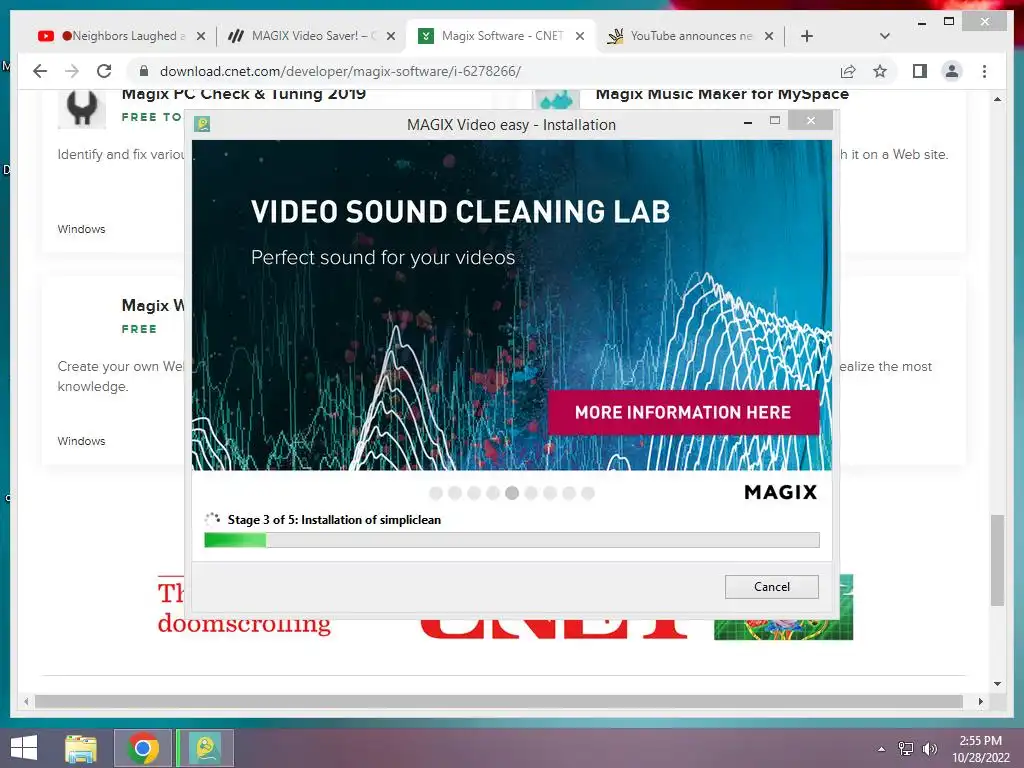Go back in Chrome
The height and width of the screenshot is (768, 1024).
(40, 71)
